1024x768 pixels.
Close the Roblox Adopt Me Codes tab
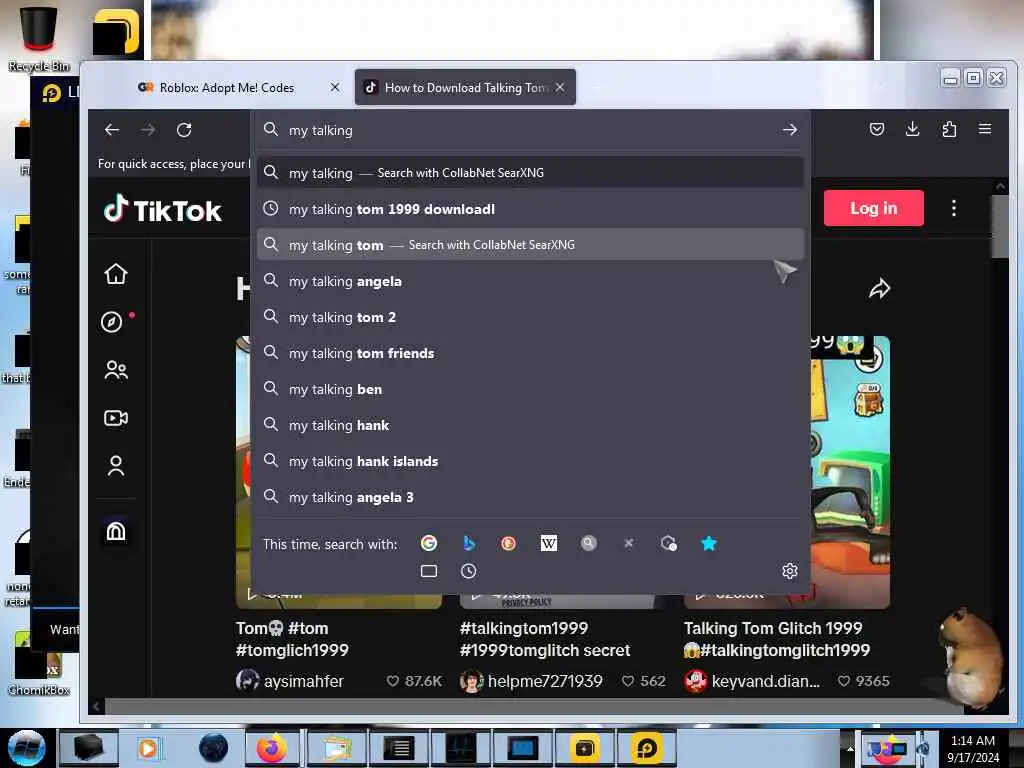pyautogui.click(x=335, y=87)
